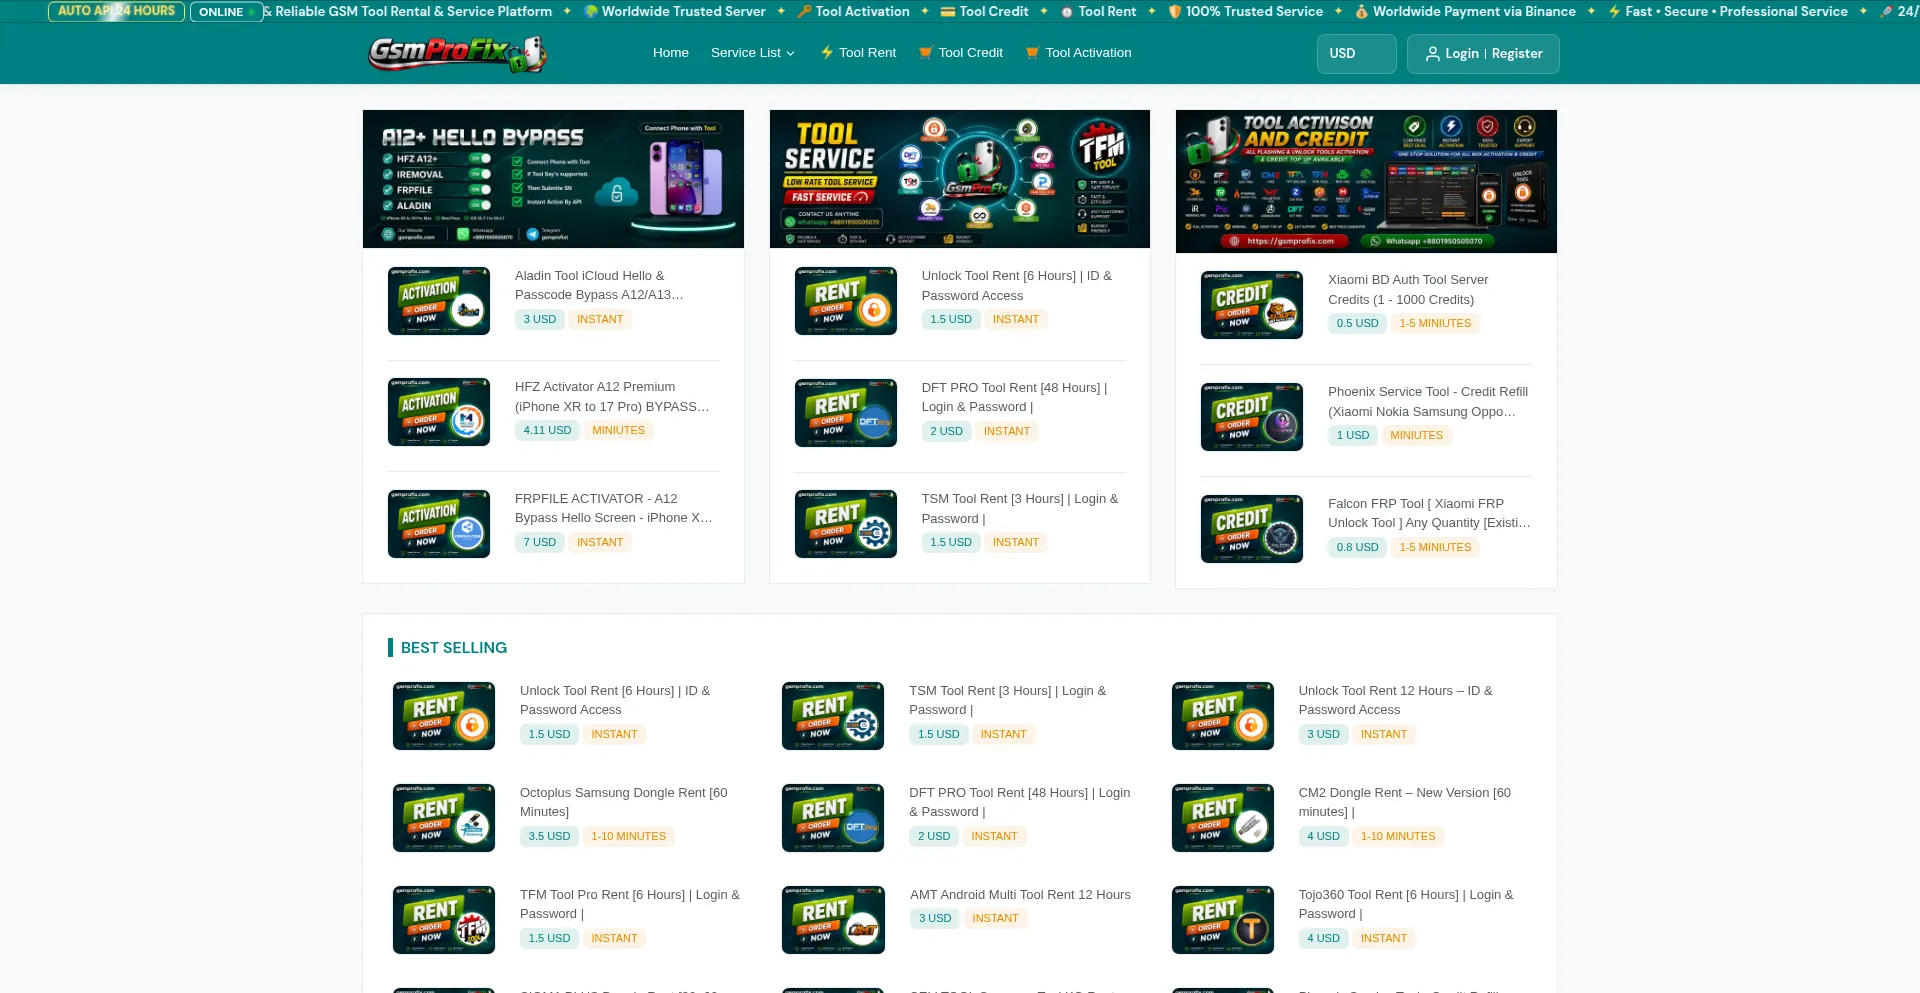Click the A12+ Hello Bypass banner
The height and width of the screenshot is (993, 1920).
[x=553, y=179]
